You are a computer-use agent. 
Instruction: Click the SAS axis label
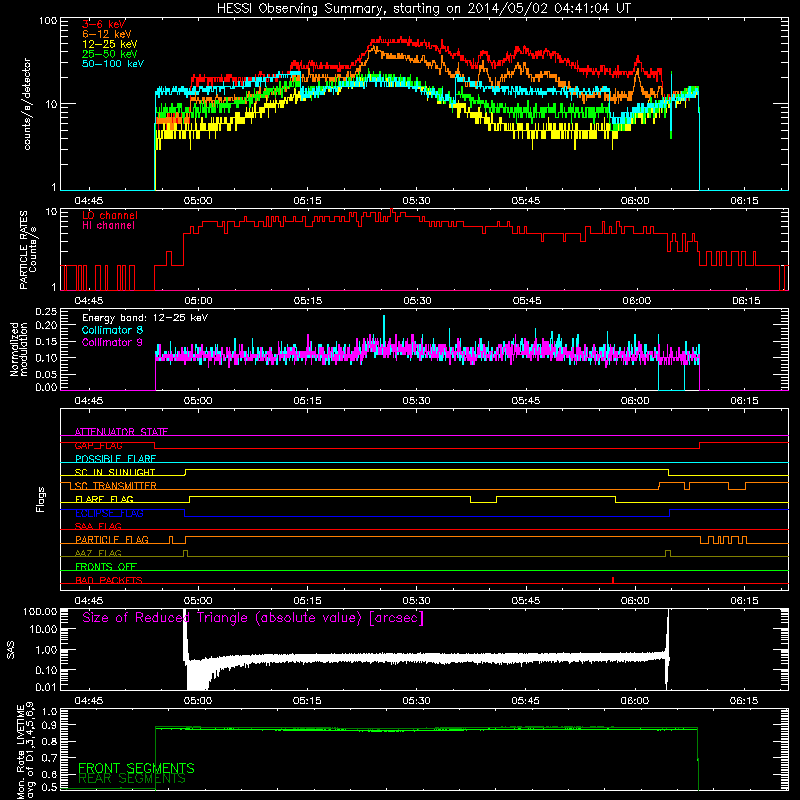click(11, 650)
